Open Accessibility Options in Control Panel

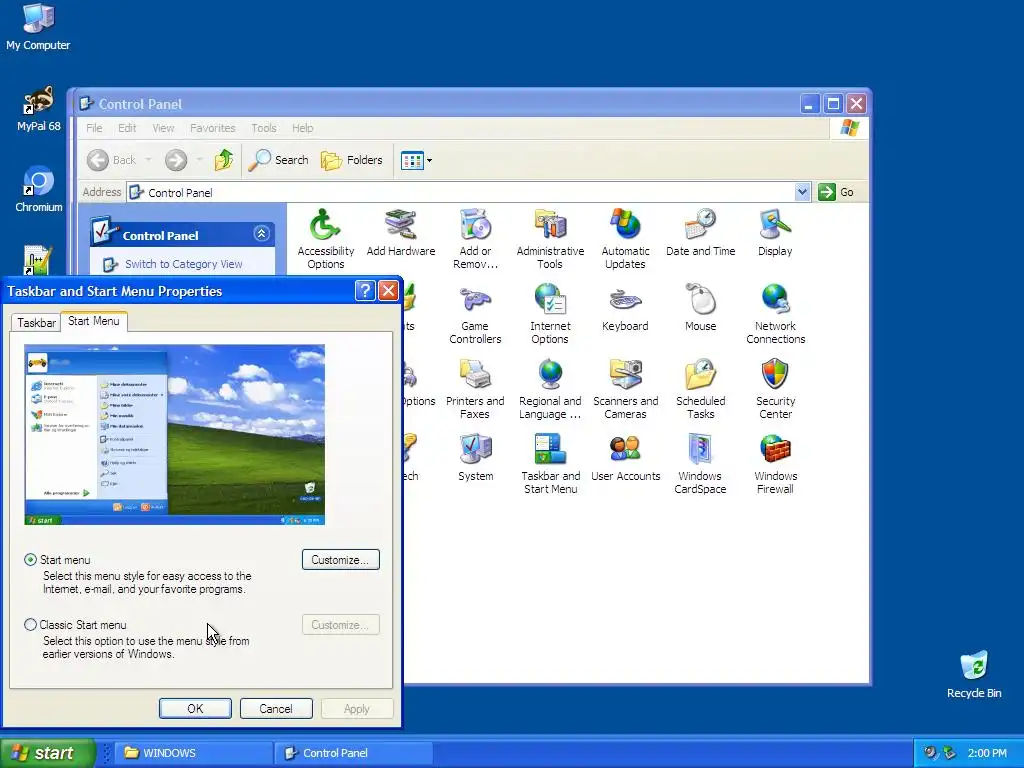(x=325, y=238)
